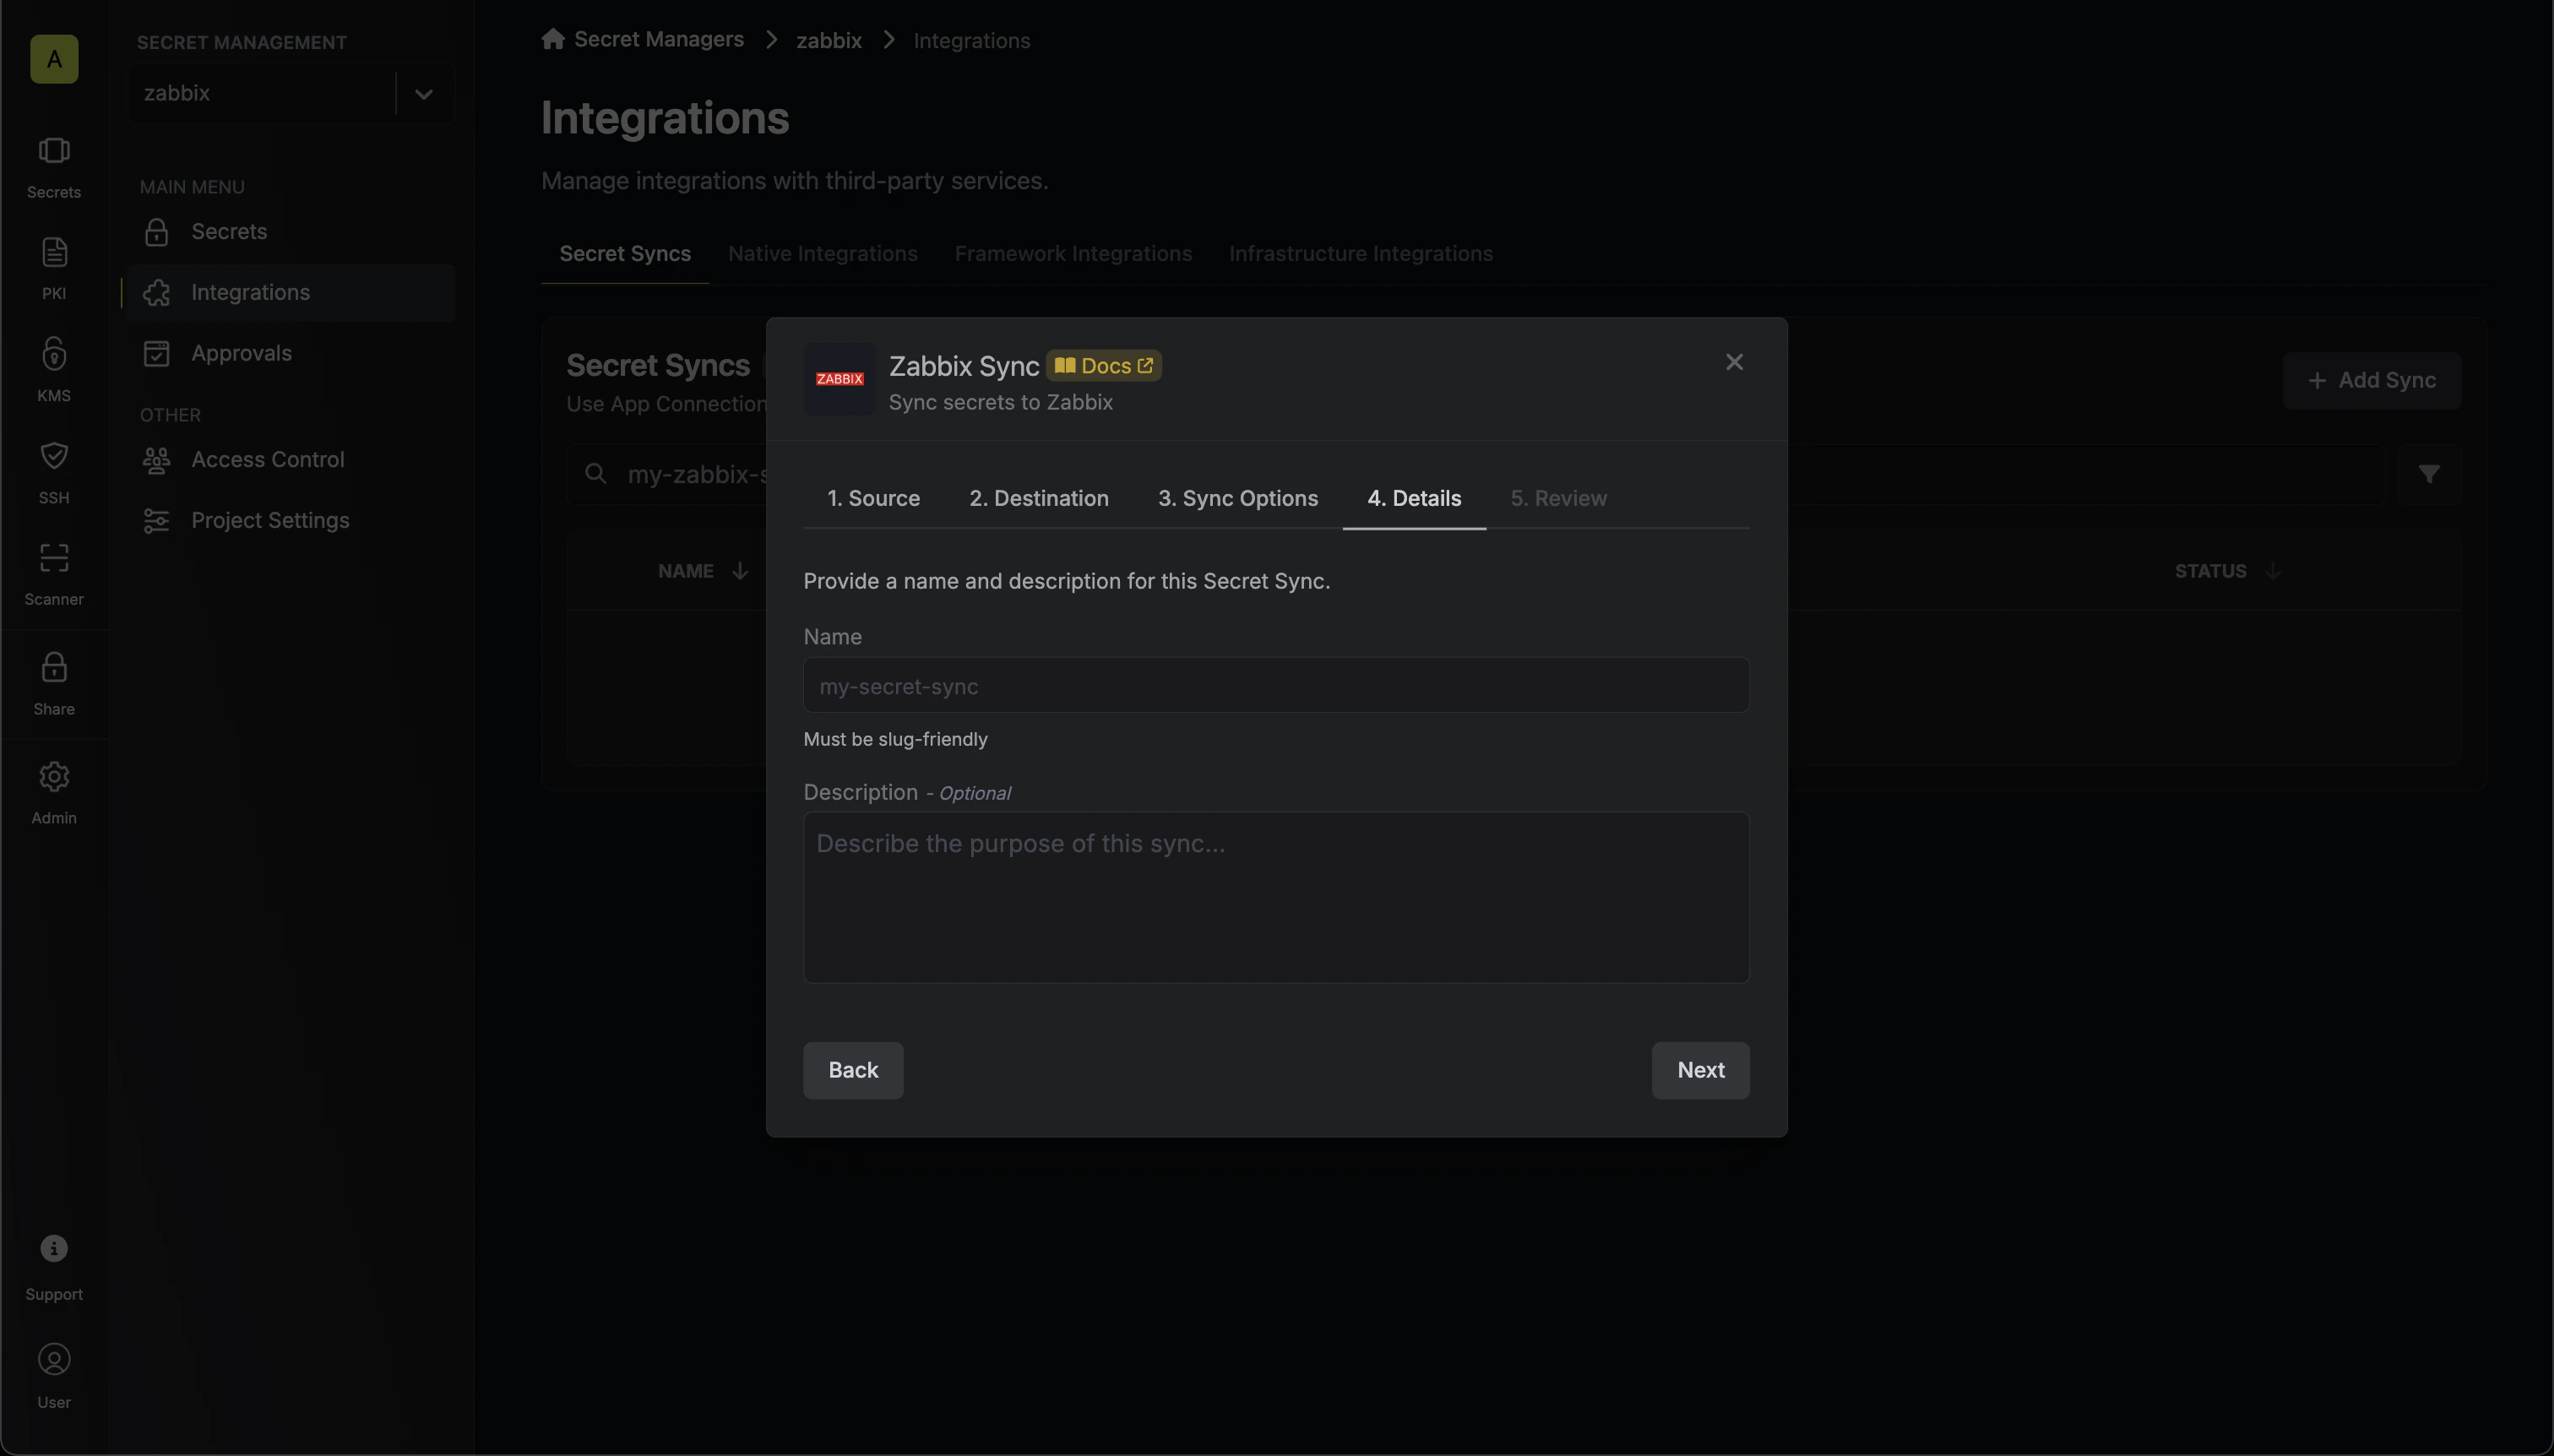Open the Secrets section in the left rail
2554x1456 pixels.
[54, 168]
